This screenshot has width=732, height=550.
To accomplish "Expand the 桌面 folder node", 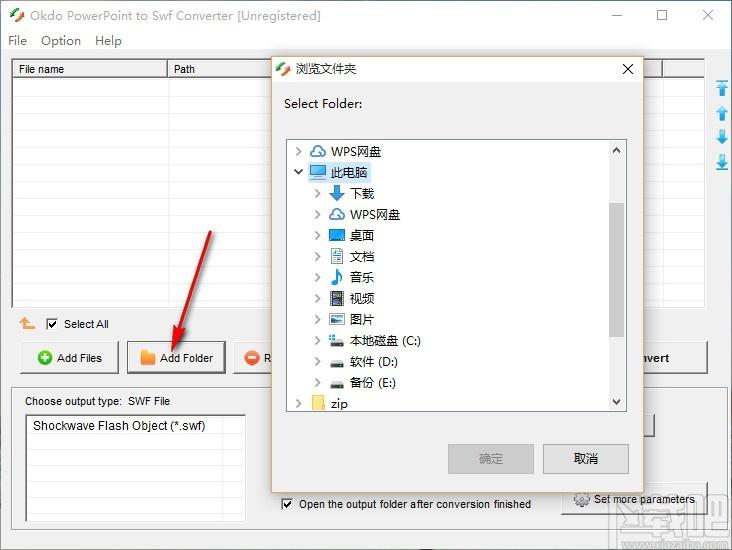I will coord(317,235).
